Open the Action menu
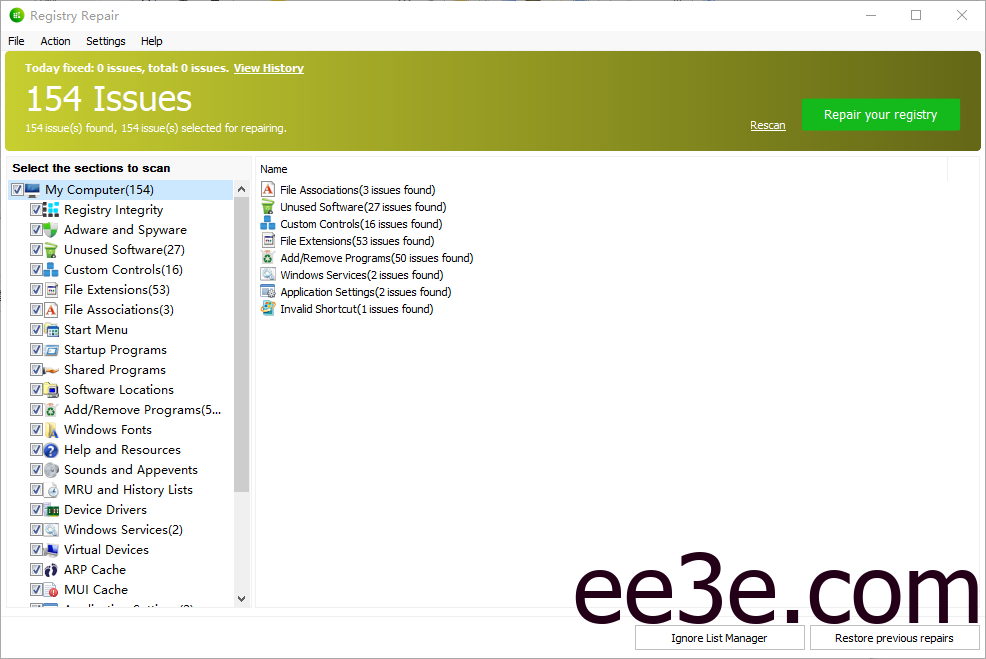The width and height of the screenshot is (986, 659). [x=55, y=41]
